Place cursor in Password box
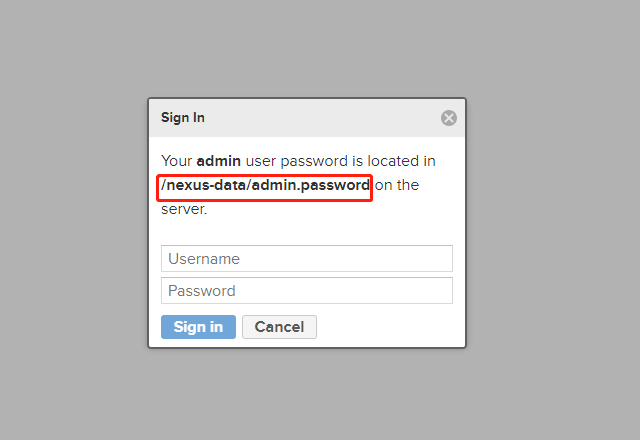640x440 pixels. 306,291
